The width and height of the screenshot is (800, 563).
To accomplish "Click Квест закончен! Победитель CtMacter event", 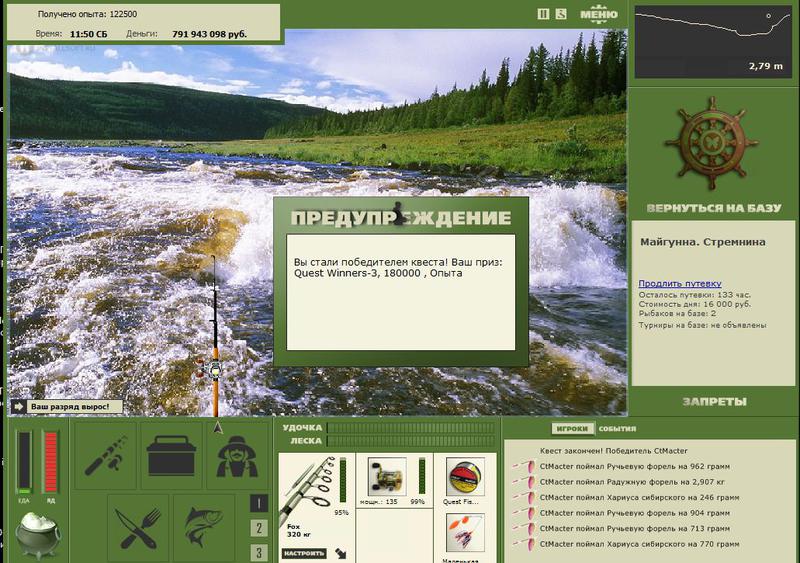I will pyautogui.click(x=613, y=451).
